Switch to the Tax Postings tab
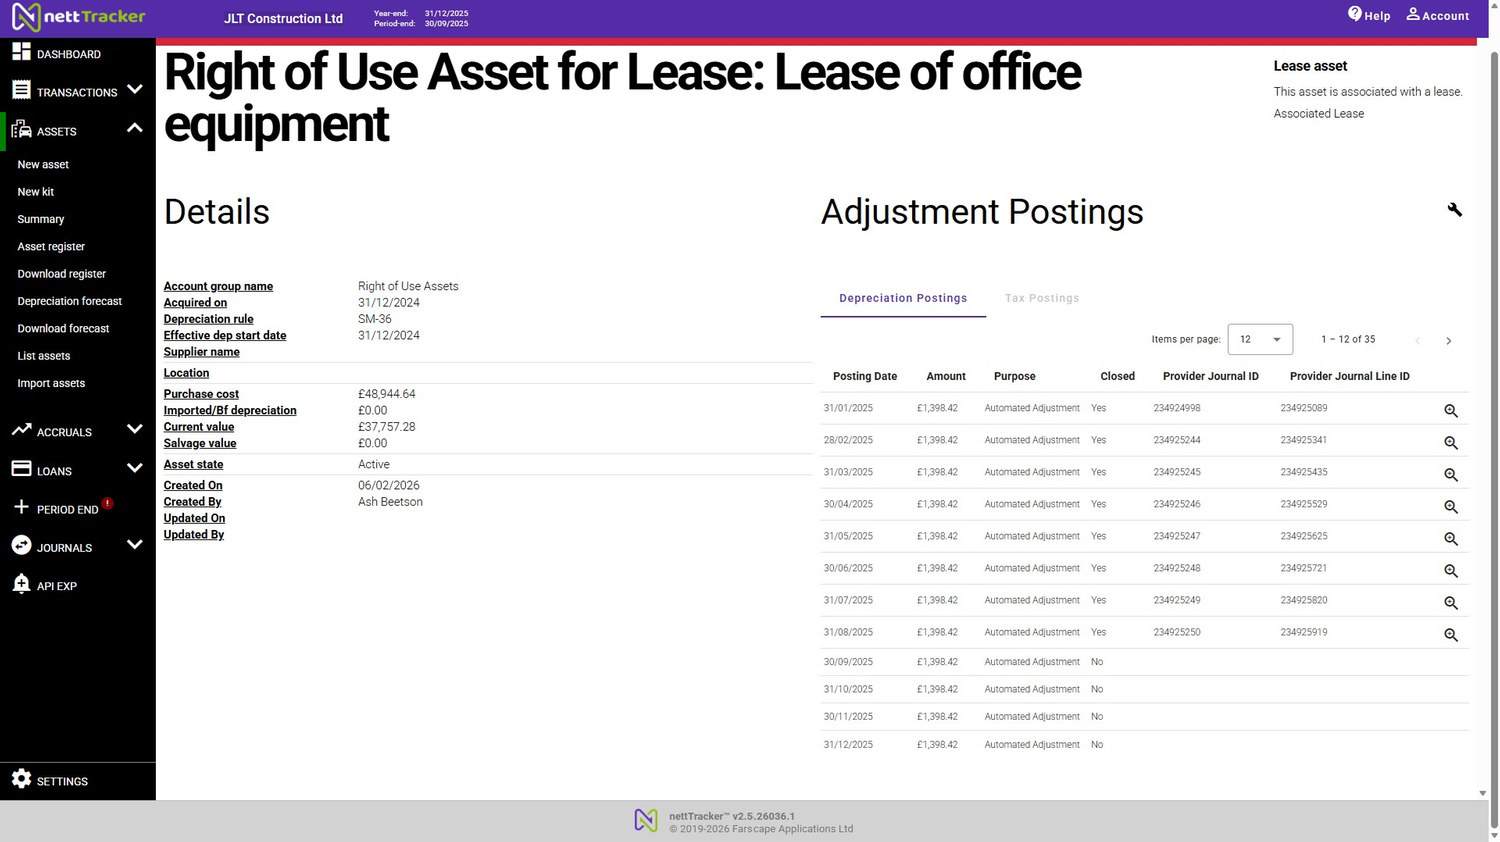Viewport: 1500px width, 842px height. tap(1042, 297)
